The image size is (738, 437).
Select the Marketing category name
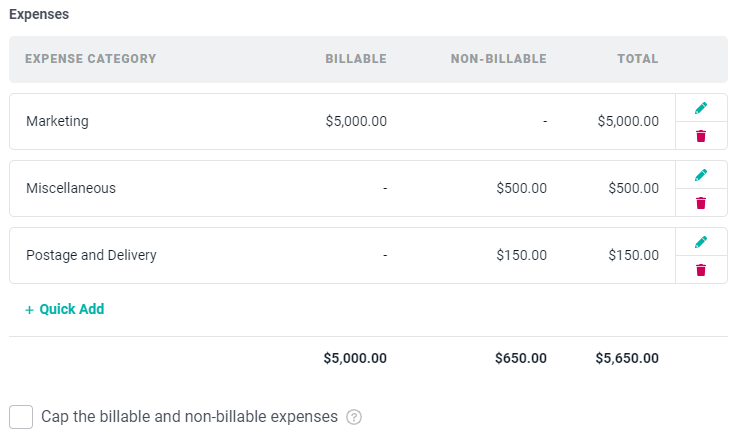[x=57, y=121]
